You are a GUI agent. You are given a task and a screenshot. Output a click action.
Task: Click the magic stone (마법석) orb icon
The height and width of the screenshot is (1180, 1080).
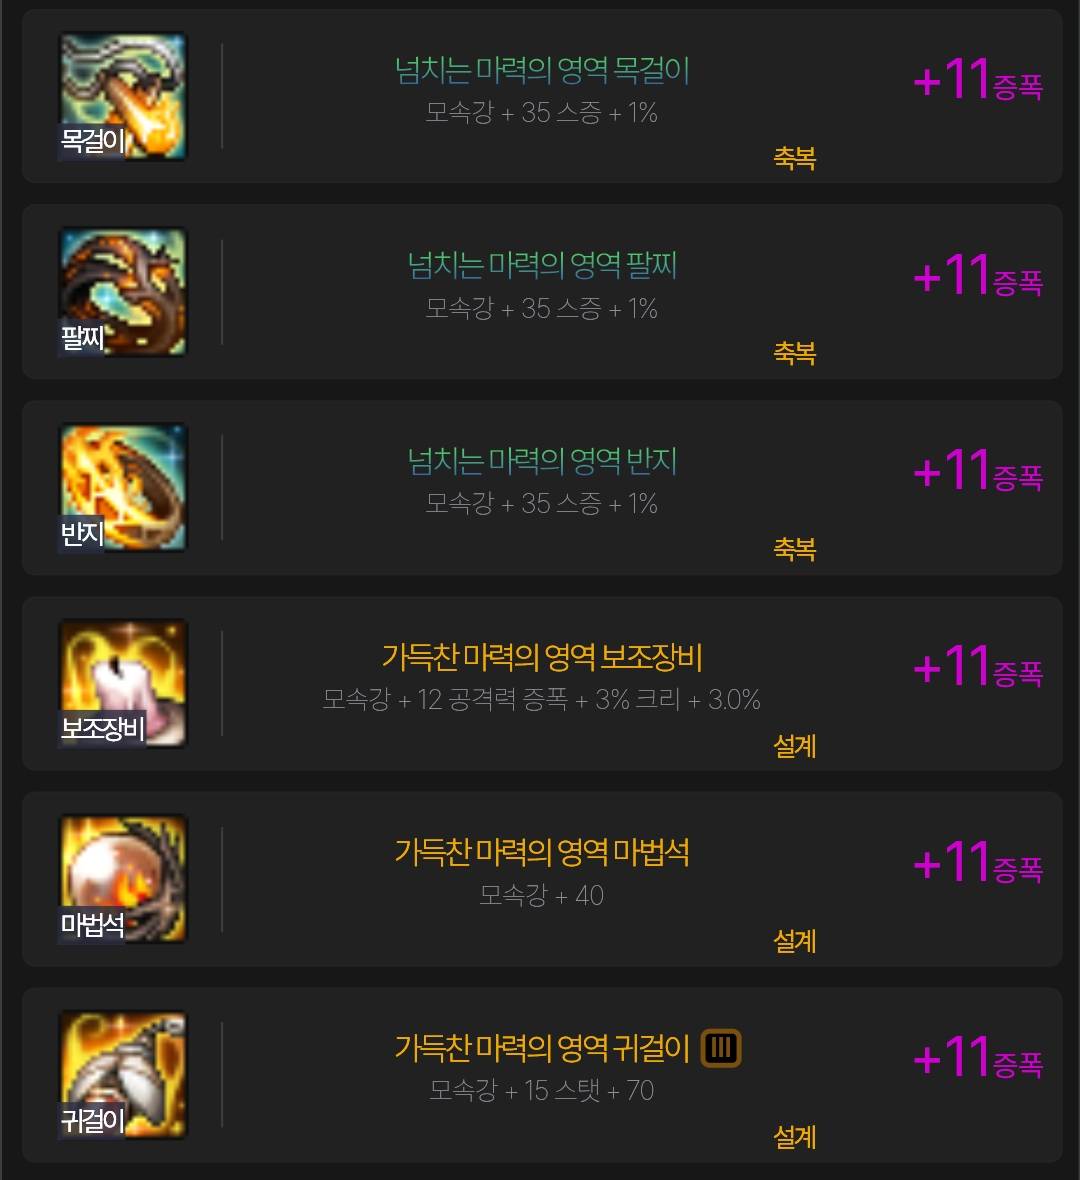click(x=123, y=878)
